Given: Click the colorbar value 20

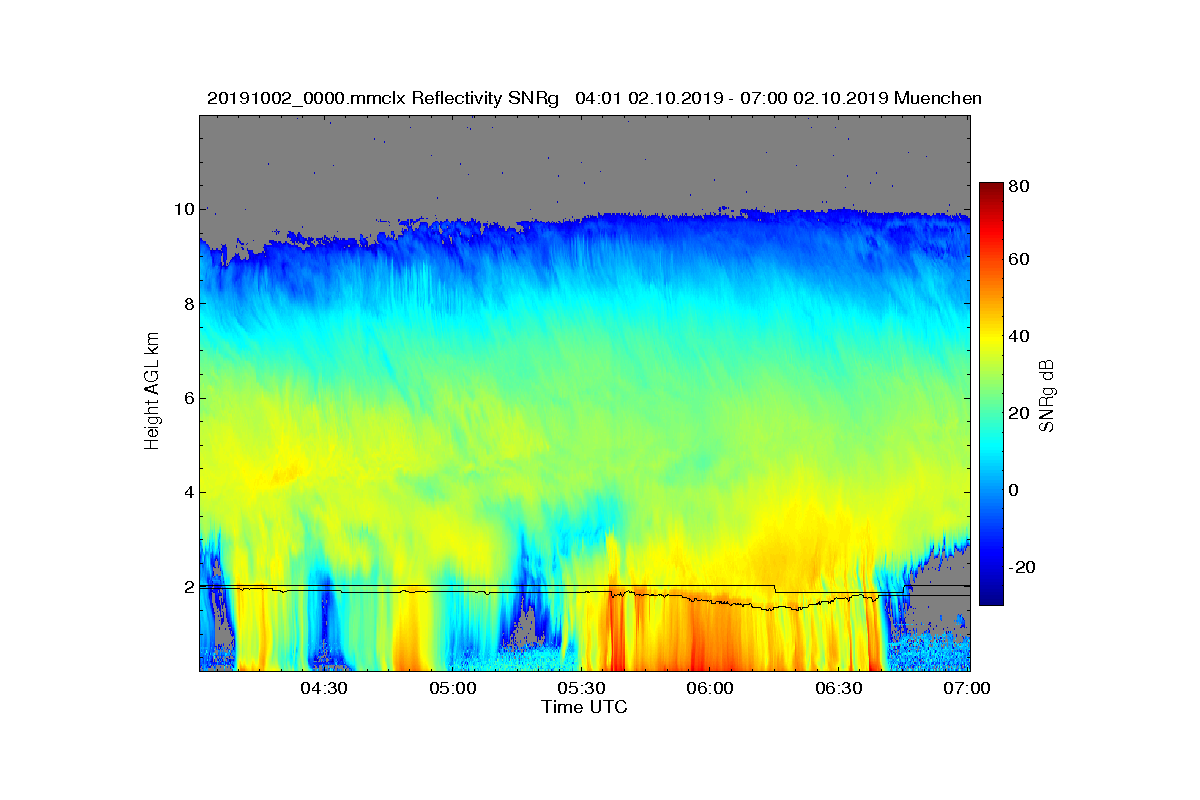Looking at the screenshot, I should [x=1021, y=413].
